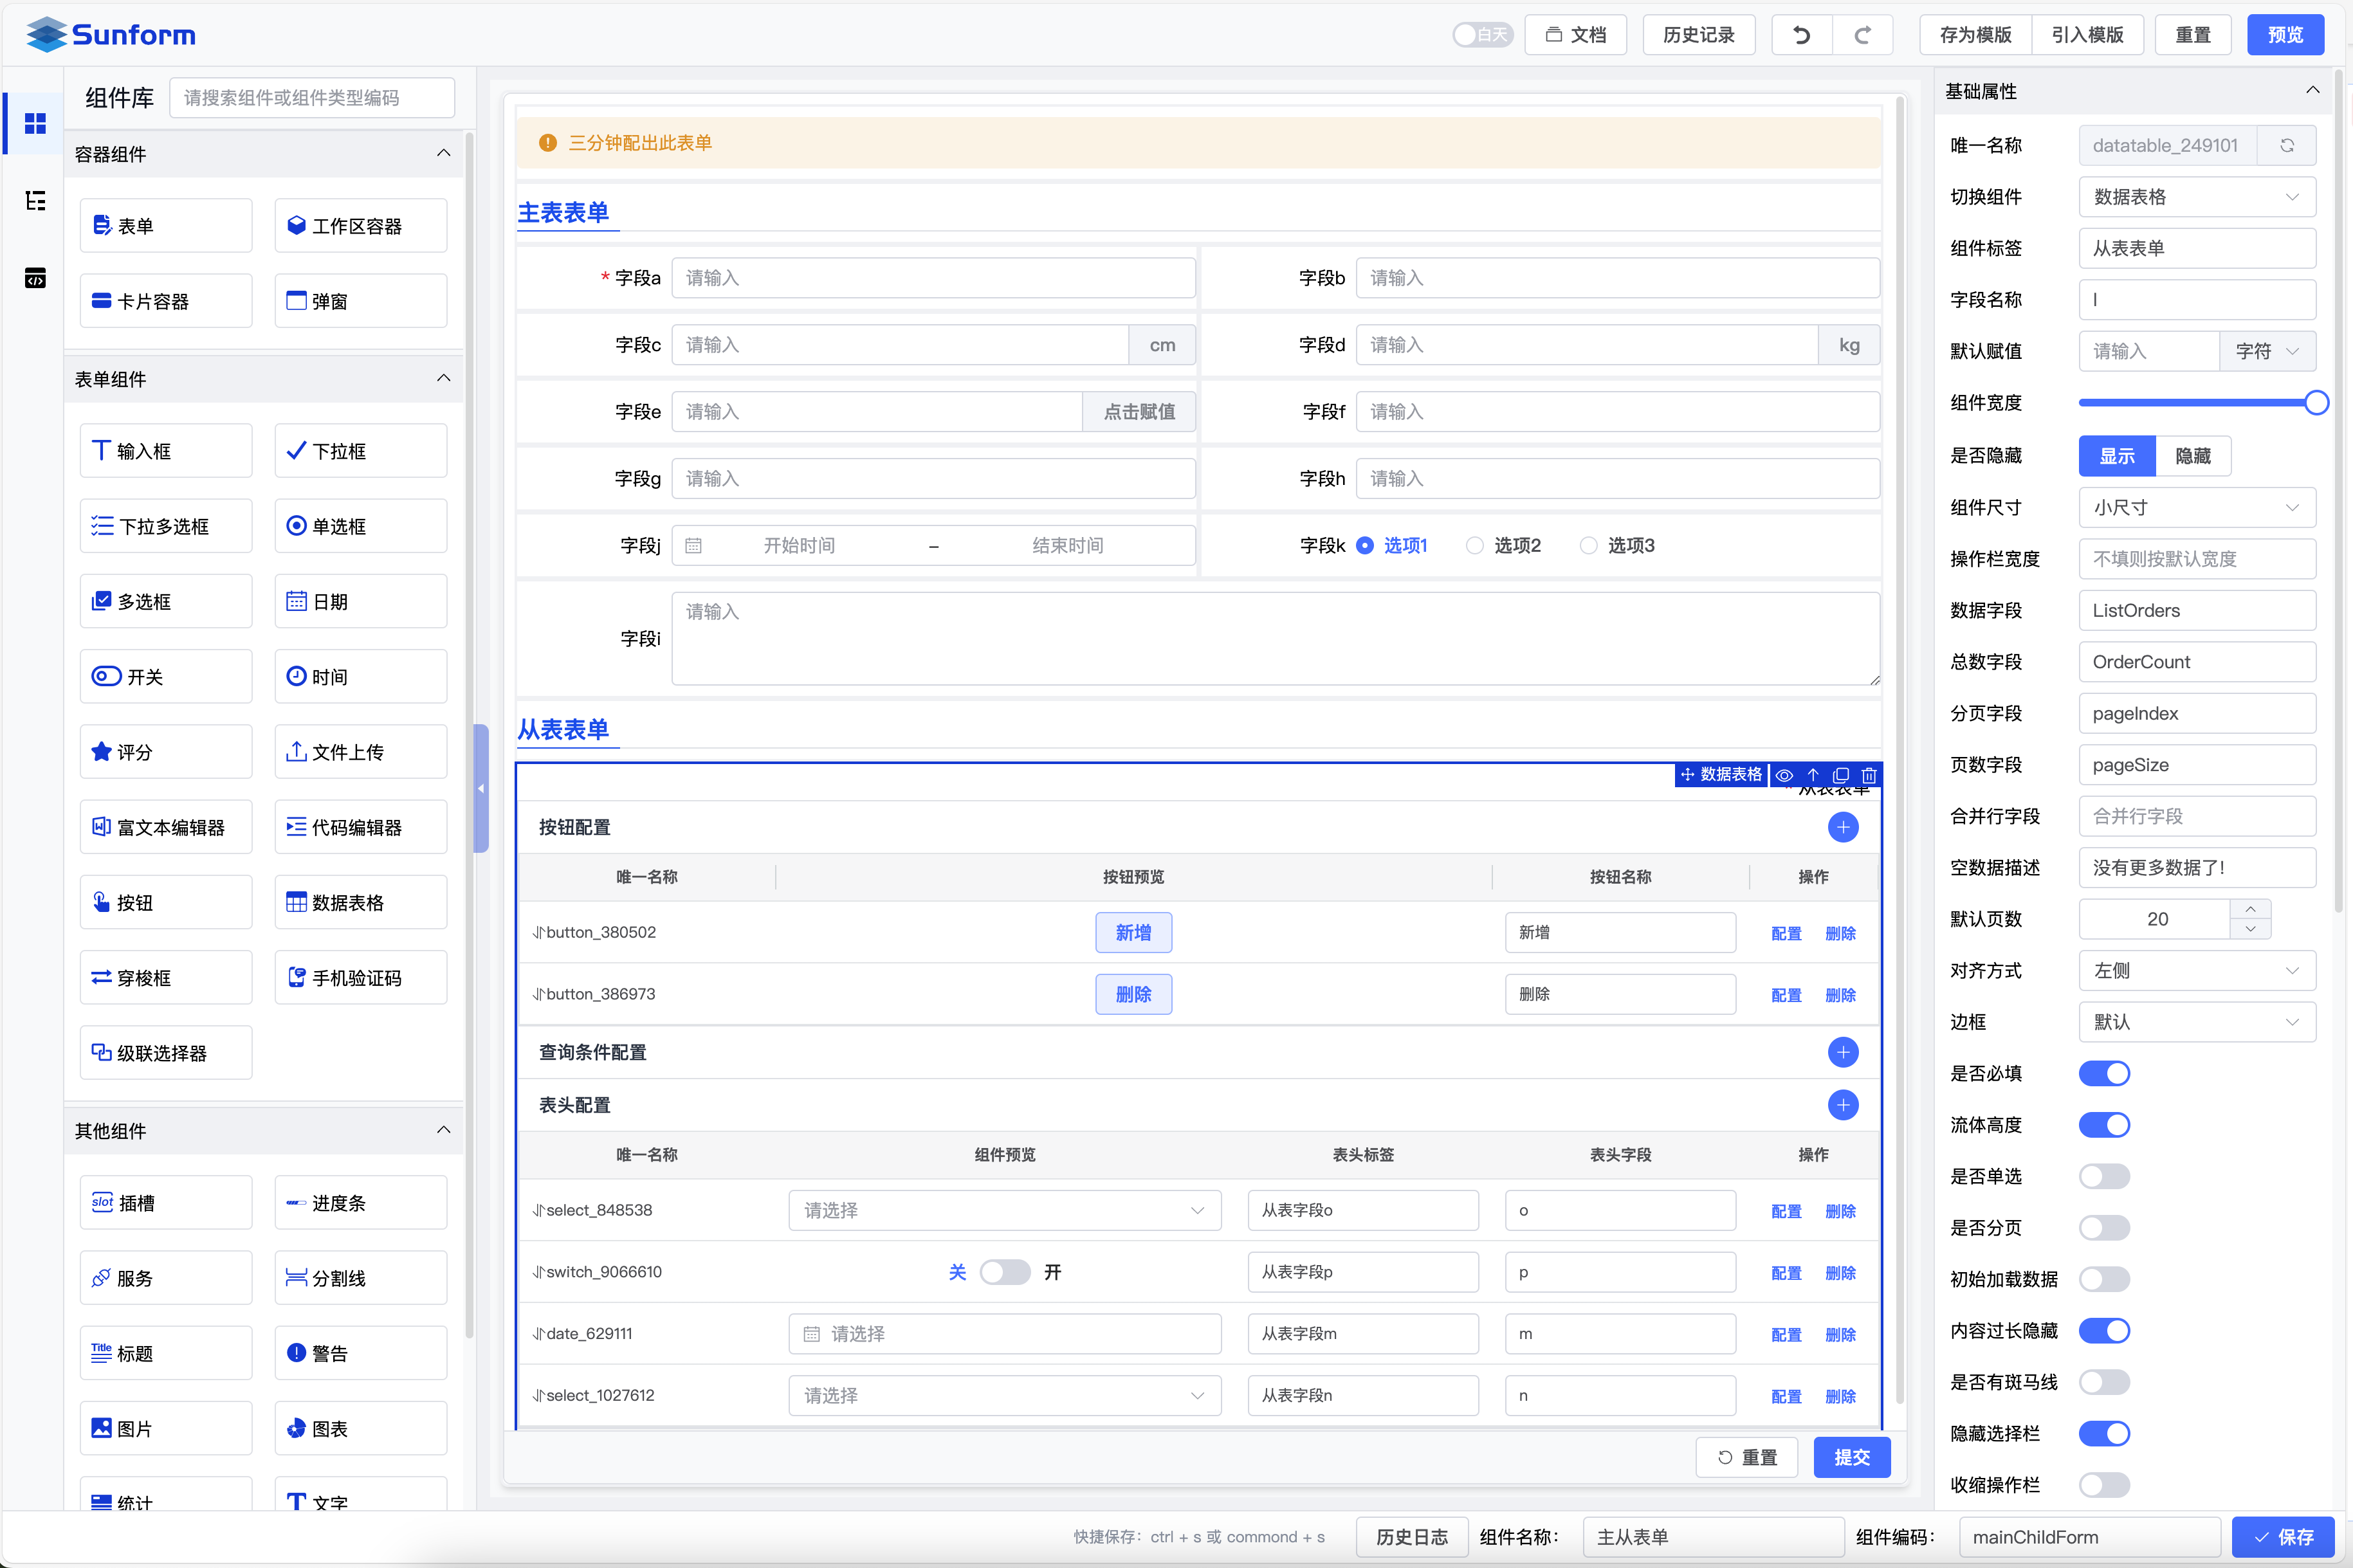The height and width of the screenshot is (1568, 2353).
Task: Open select_848538 preview dropdown
Action: (x=1005, y=1210)
